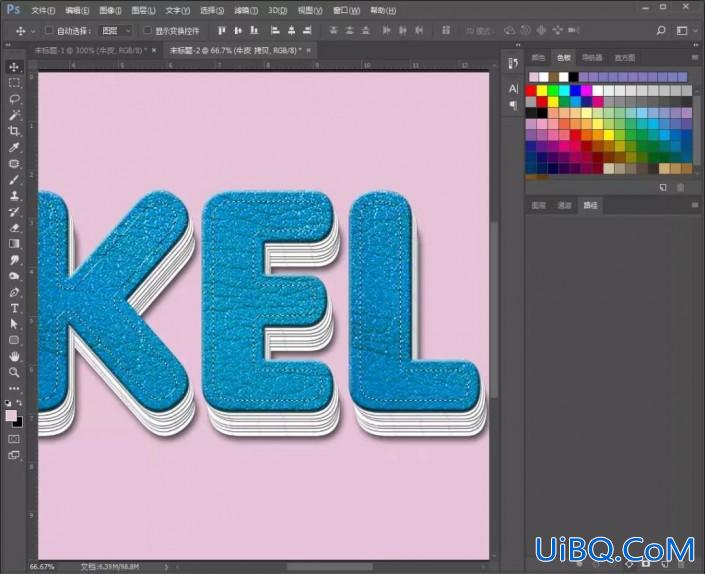
Task: Switch to document tab at 300% zoom
Action: tap(89, 50)
